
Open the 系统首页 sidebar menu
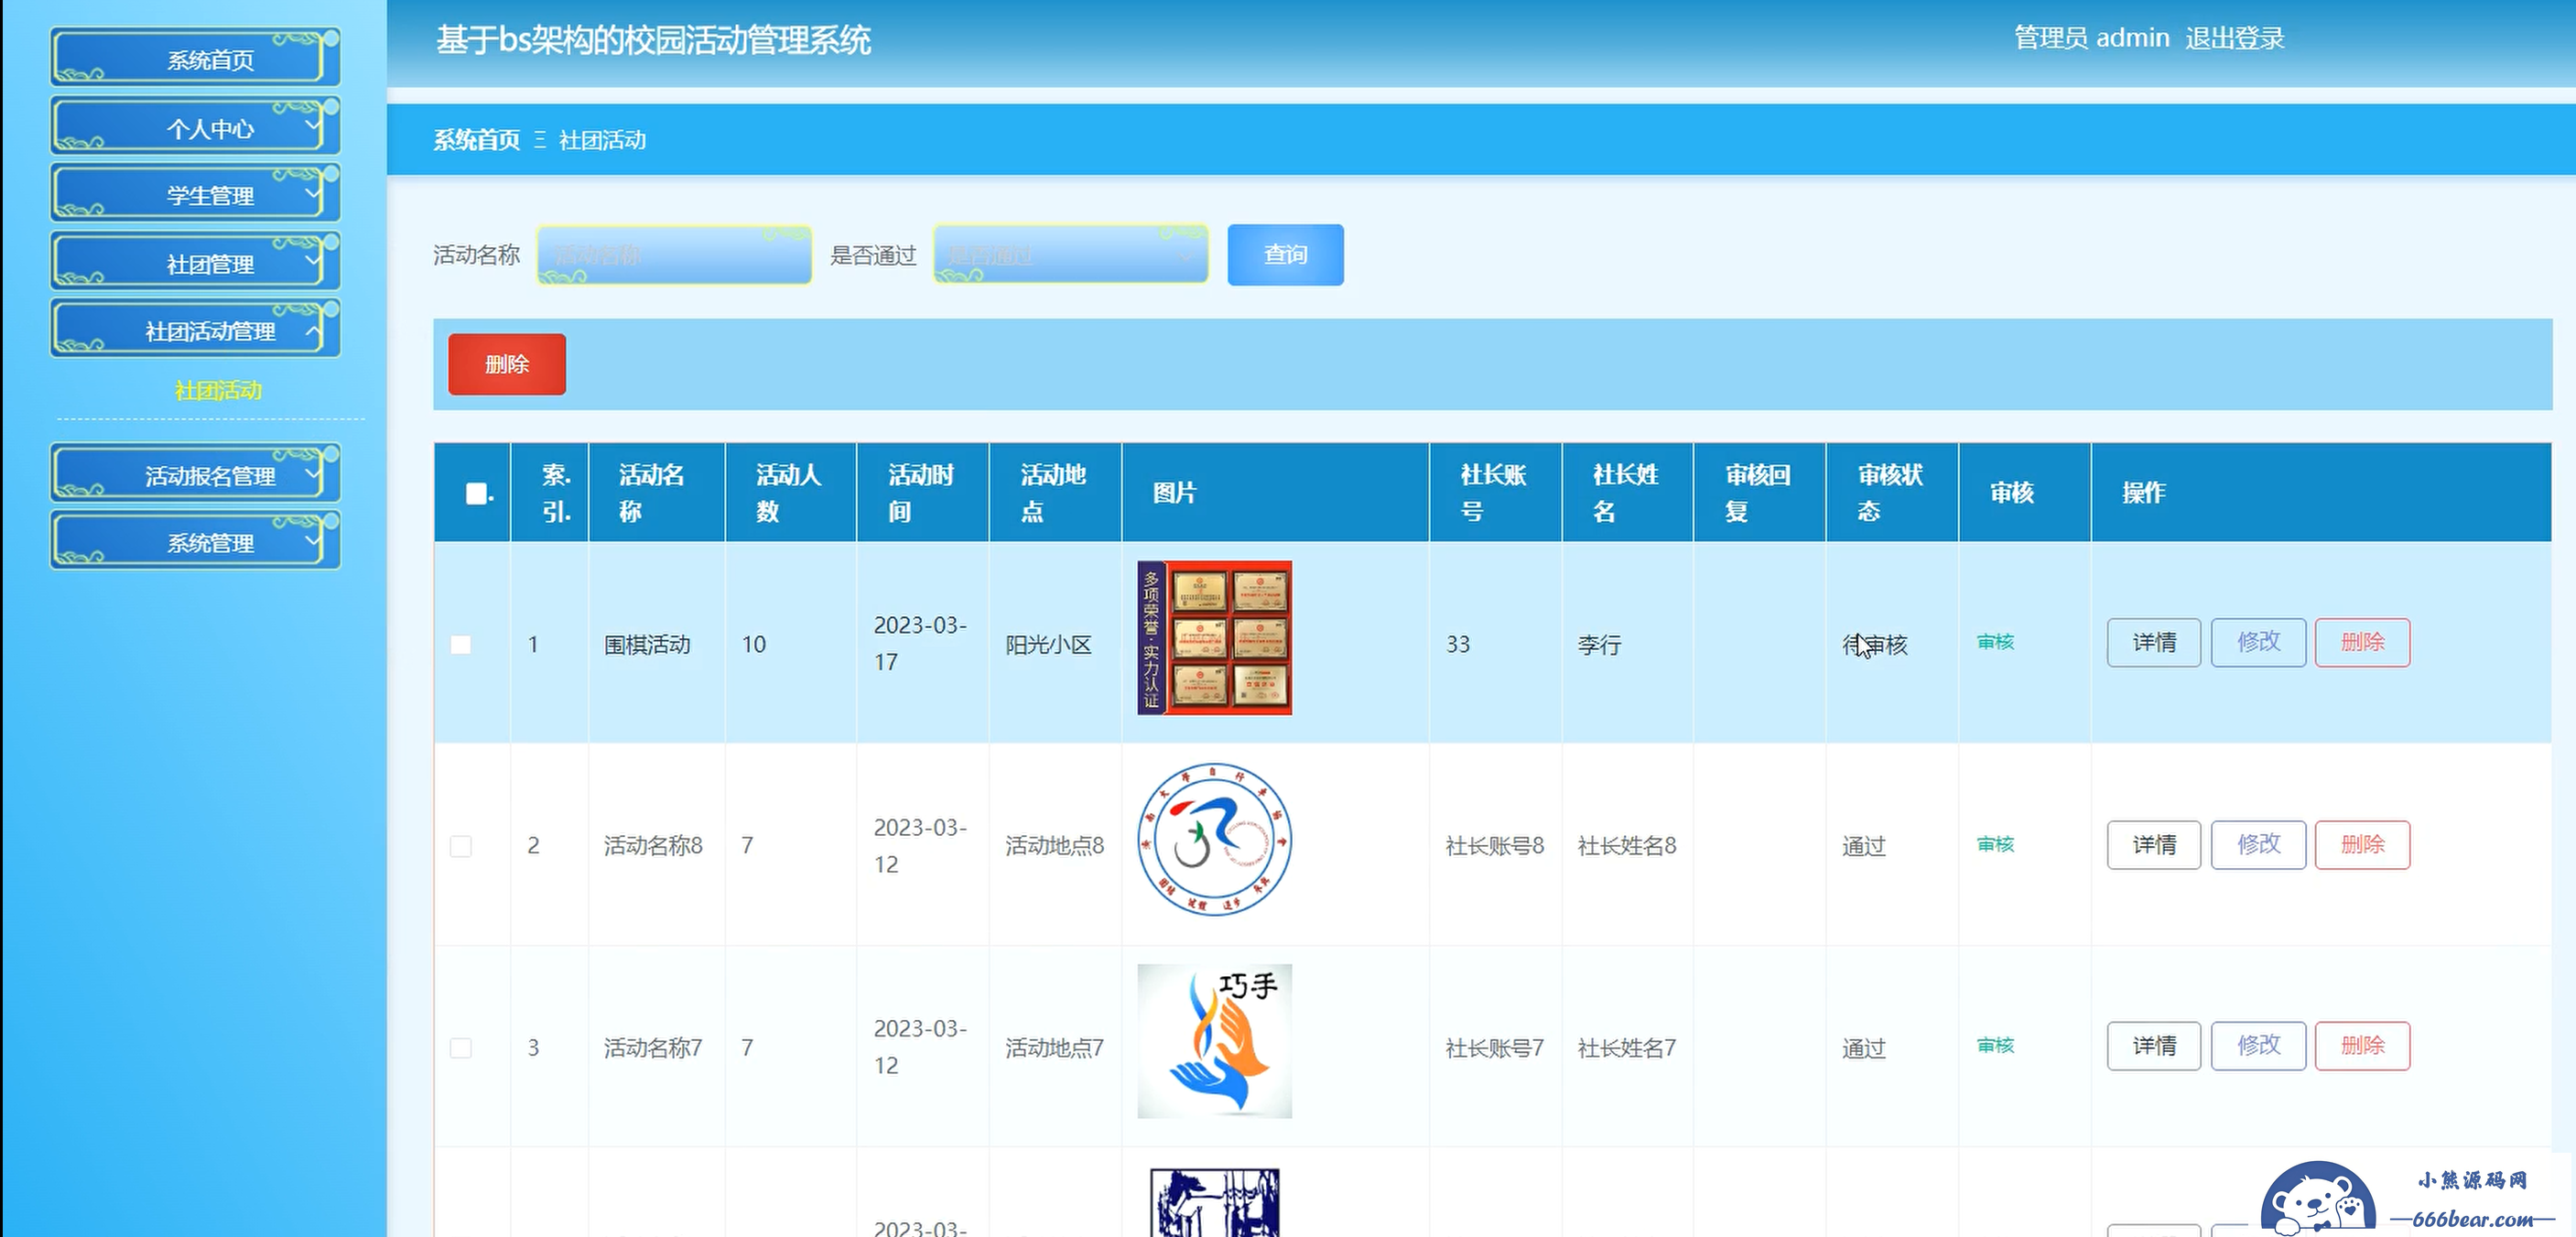point(195,58)
